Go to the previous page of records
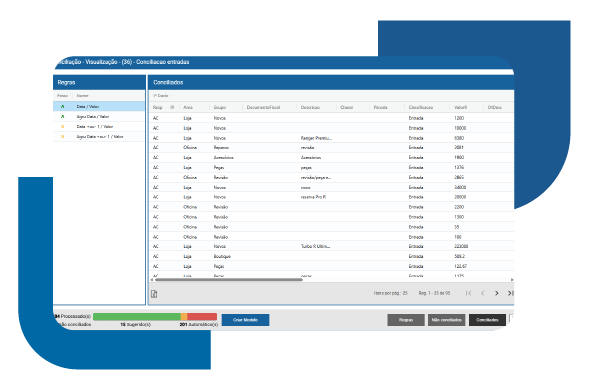The image size is (589, 382). pos(483,293)
